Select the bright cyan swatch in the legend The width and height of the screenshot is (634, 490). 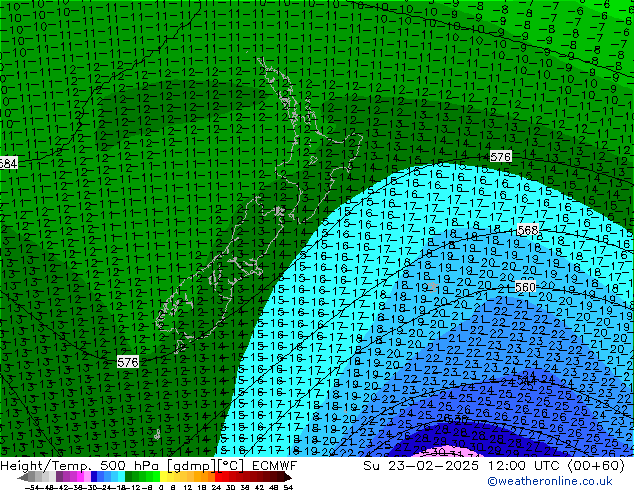pos(122,477)
